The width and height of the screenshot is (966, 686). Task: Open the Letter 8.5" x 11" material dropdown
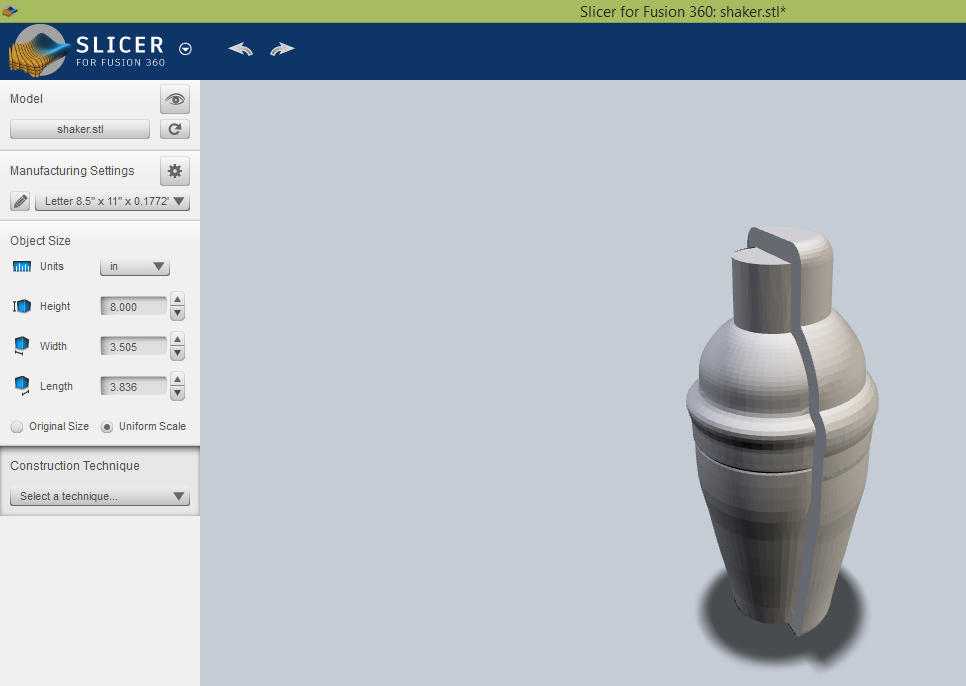[x=112, y=201]
